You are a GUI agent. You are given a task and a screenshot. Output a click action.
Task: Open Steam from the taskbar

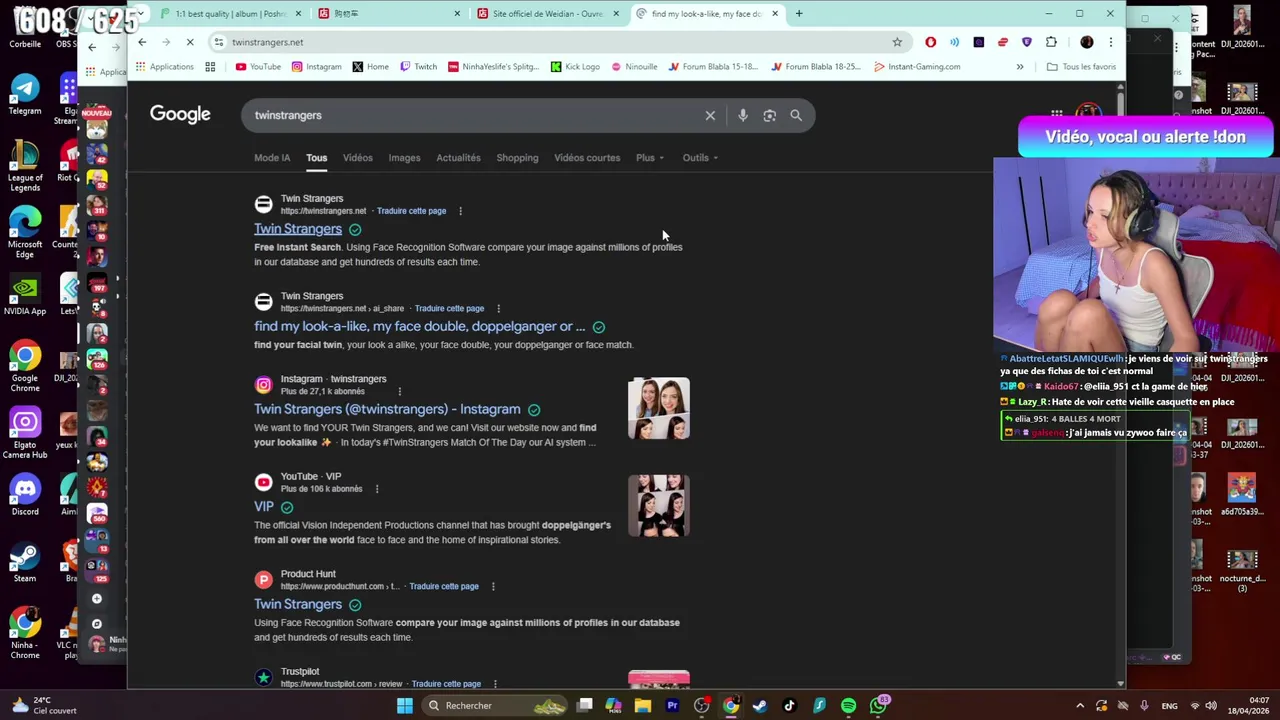(760, 706)
